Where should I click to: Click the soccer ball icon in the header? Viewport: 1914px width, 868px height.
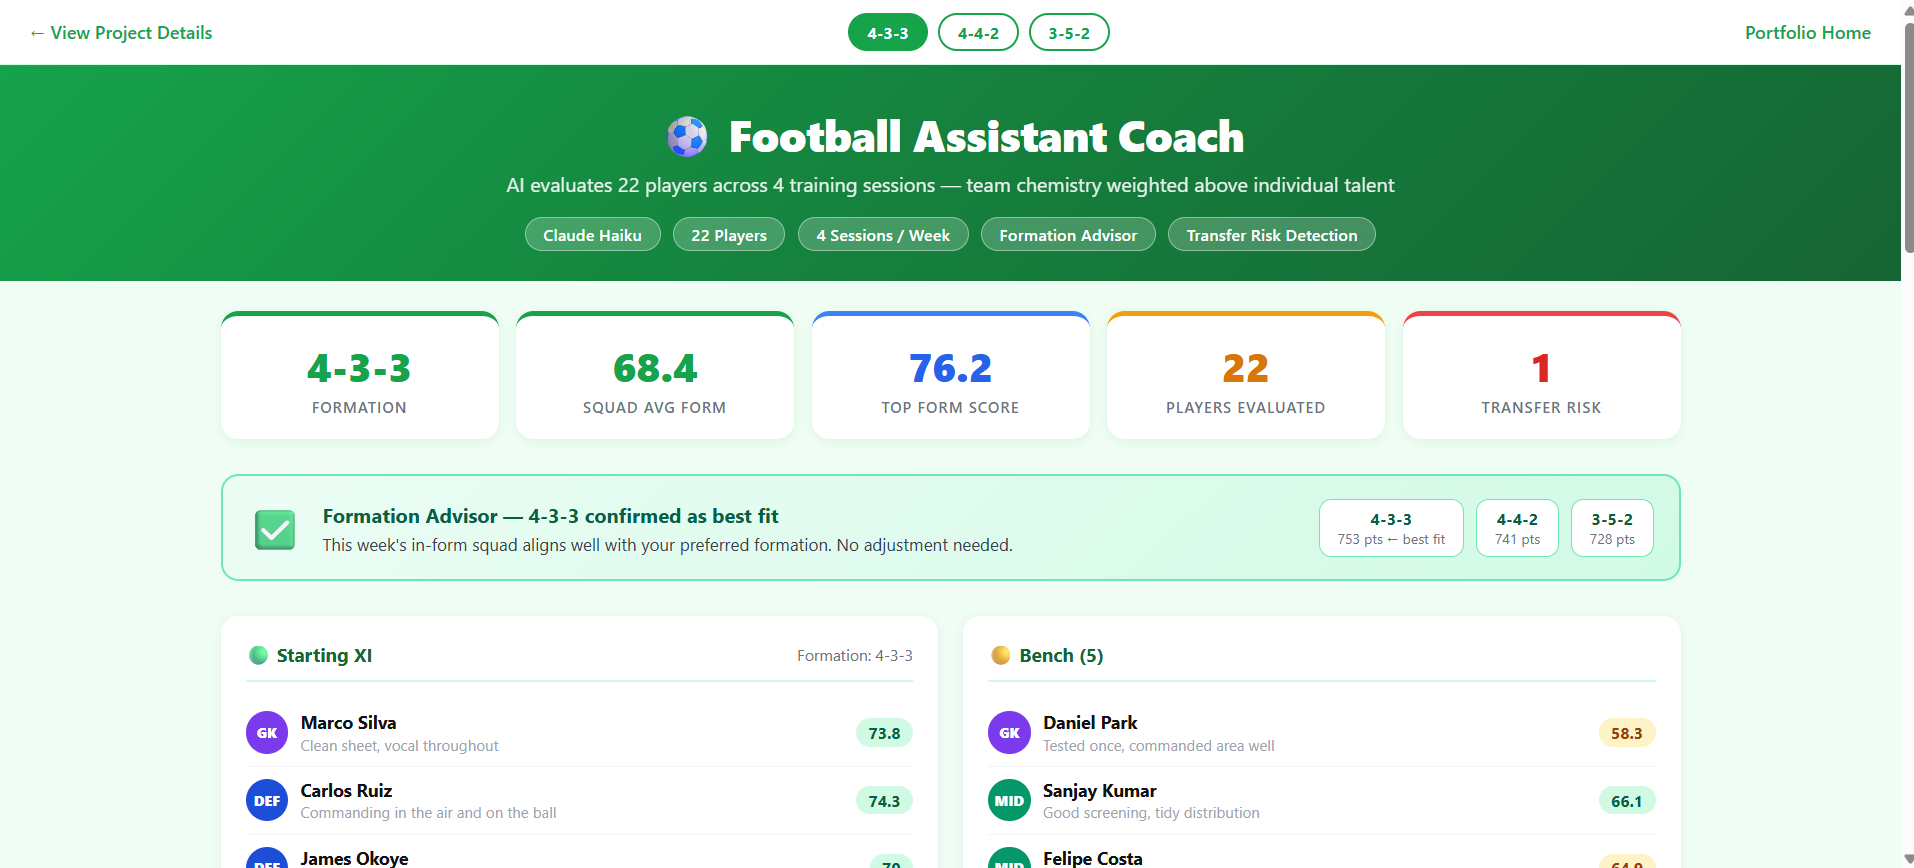click(x=686, y=137)
